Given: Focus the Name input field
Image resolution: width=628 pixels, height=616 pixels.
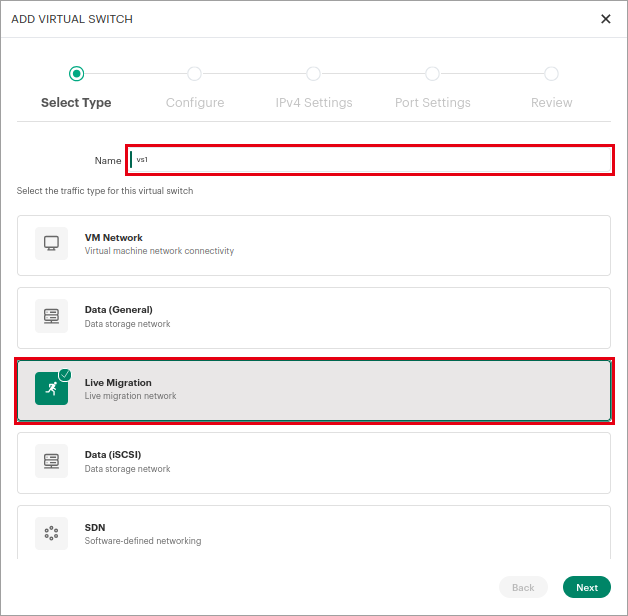Looking at the screenshot, I should pos(370,160).
